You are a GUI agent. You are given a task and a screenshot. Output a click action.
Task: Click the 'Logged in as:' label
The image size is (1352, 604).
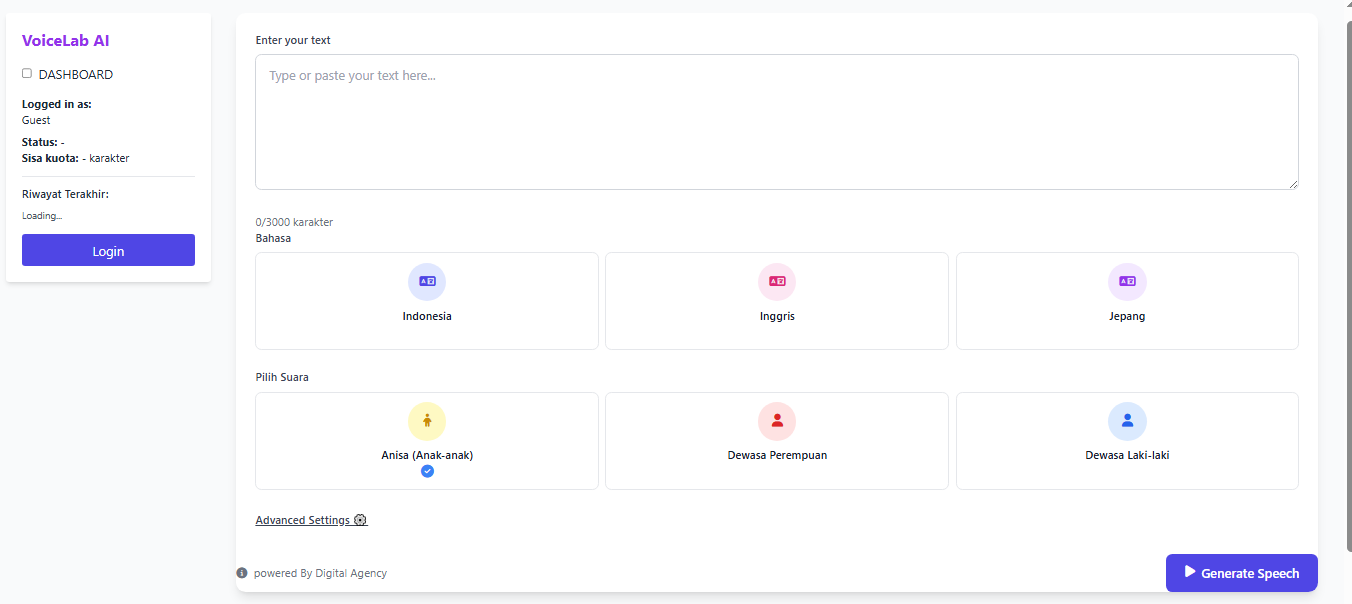pos(57,104)
